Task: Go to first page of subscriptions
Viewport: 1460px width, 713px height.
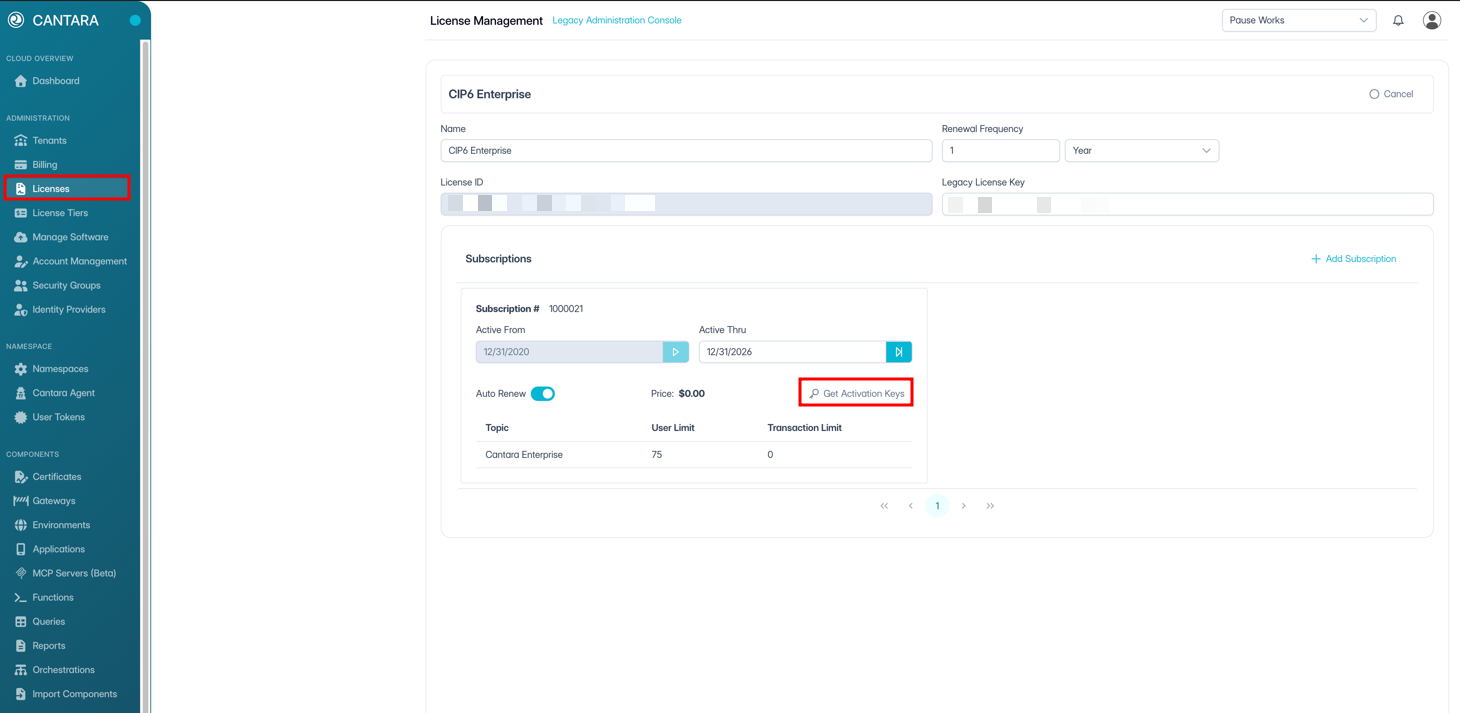Action: coord(884,506)
